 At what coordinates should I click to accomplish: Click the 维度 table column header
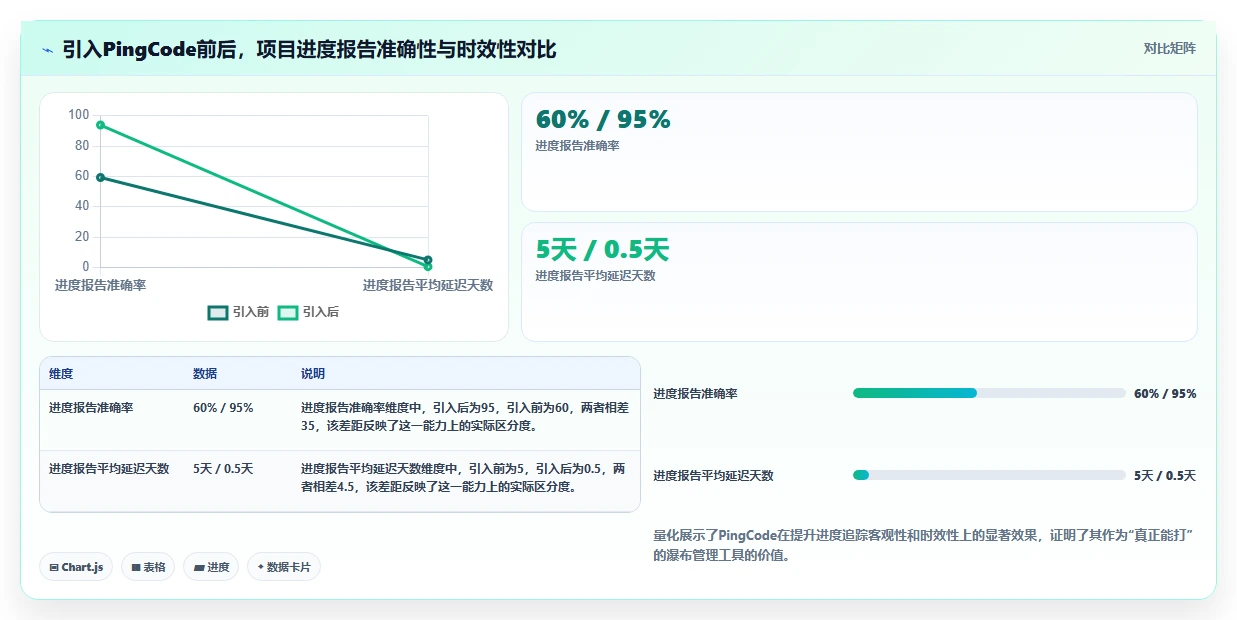pos(61,374)
